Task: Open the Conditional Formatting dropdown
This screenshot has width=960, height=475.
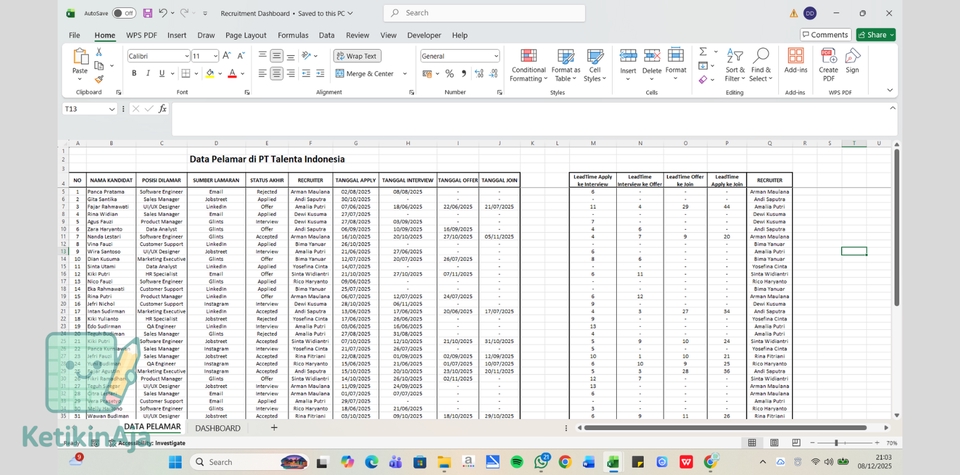Action: point(529,65)
